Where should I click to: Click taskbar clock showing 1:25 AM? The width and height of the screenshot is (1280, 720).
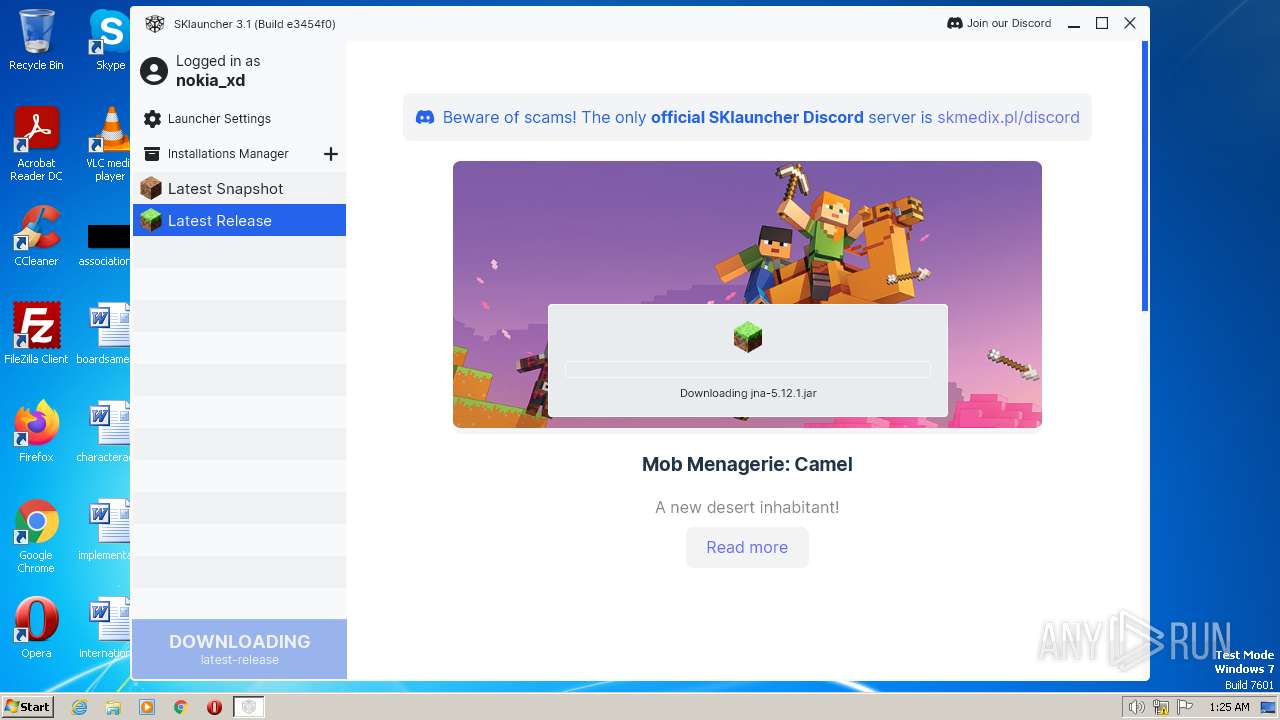(x=1229, y=707)
